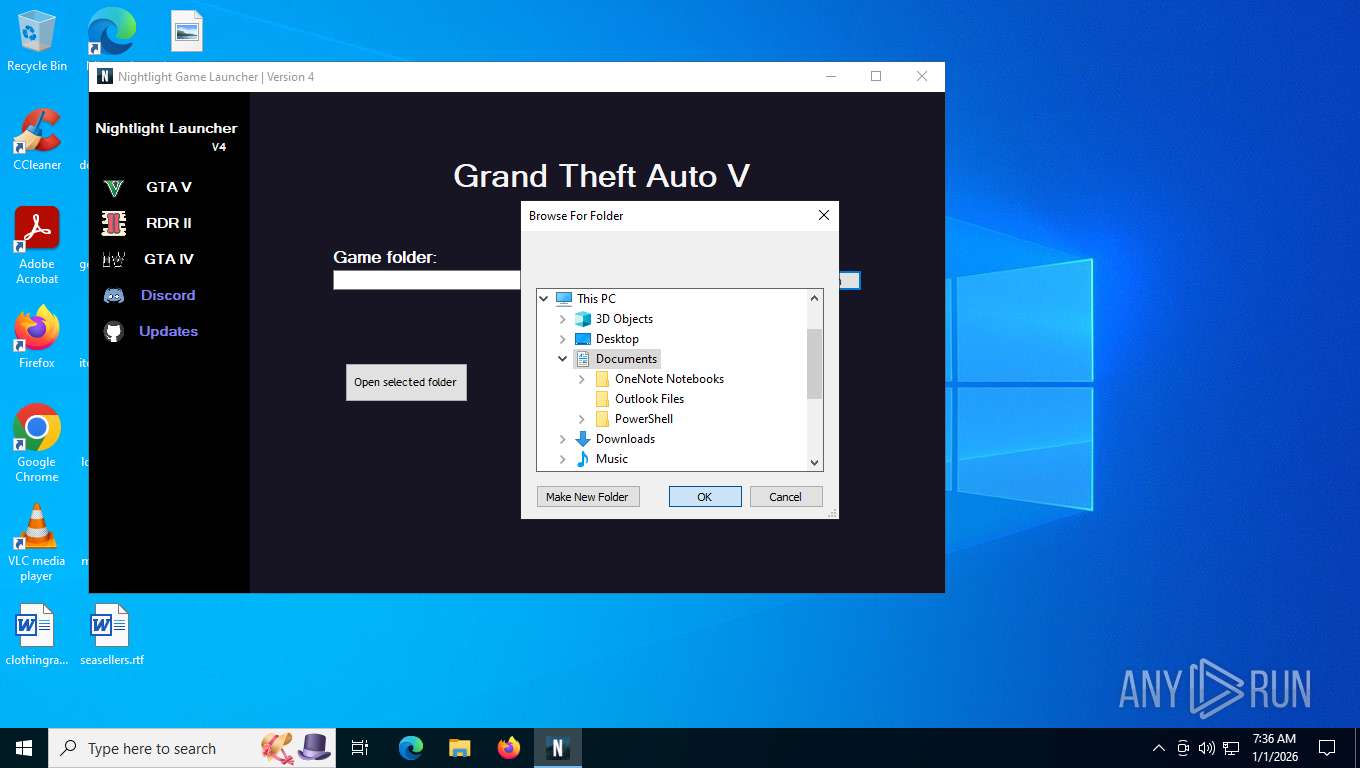Collapse the This PC tree node

[x=544, y=299]
